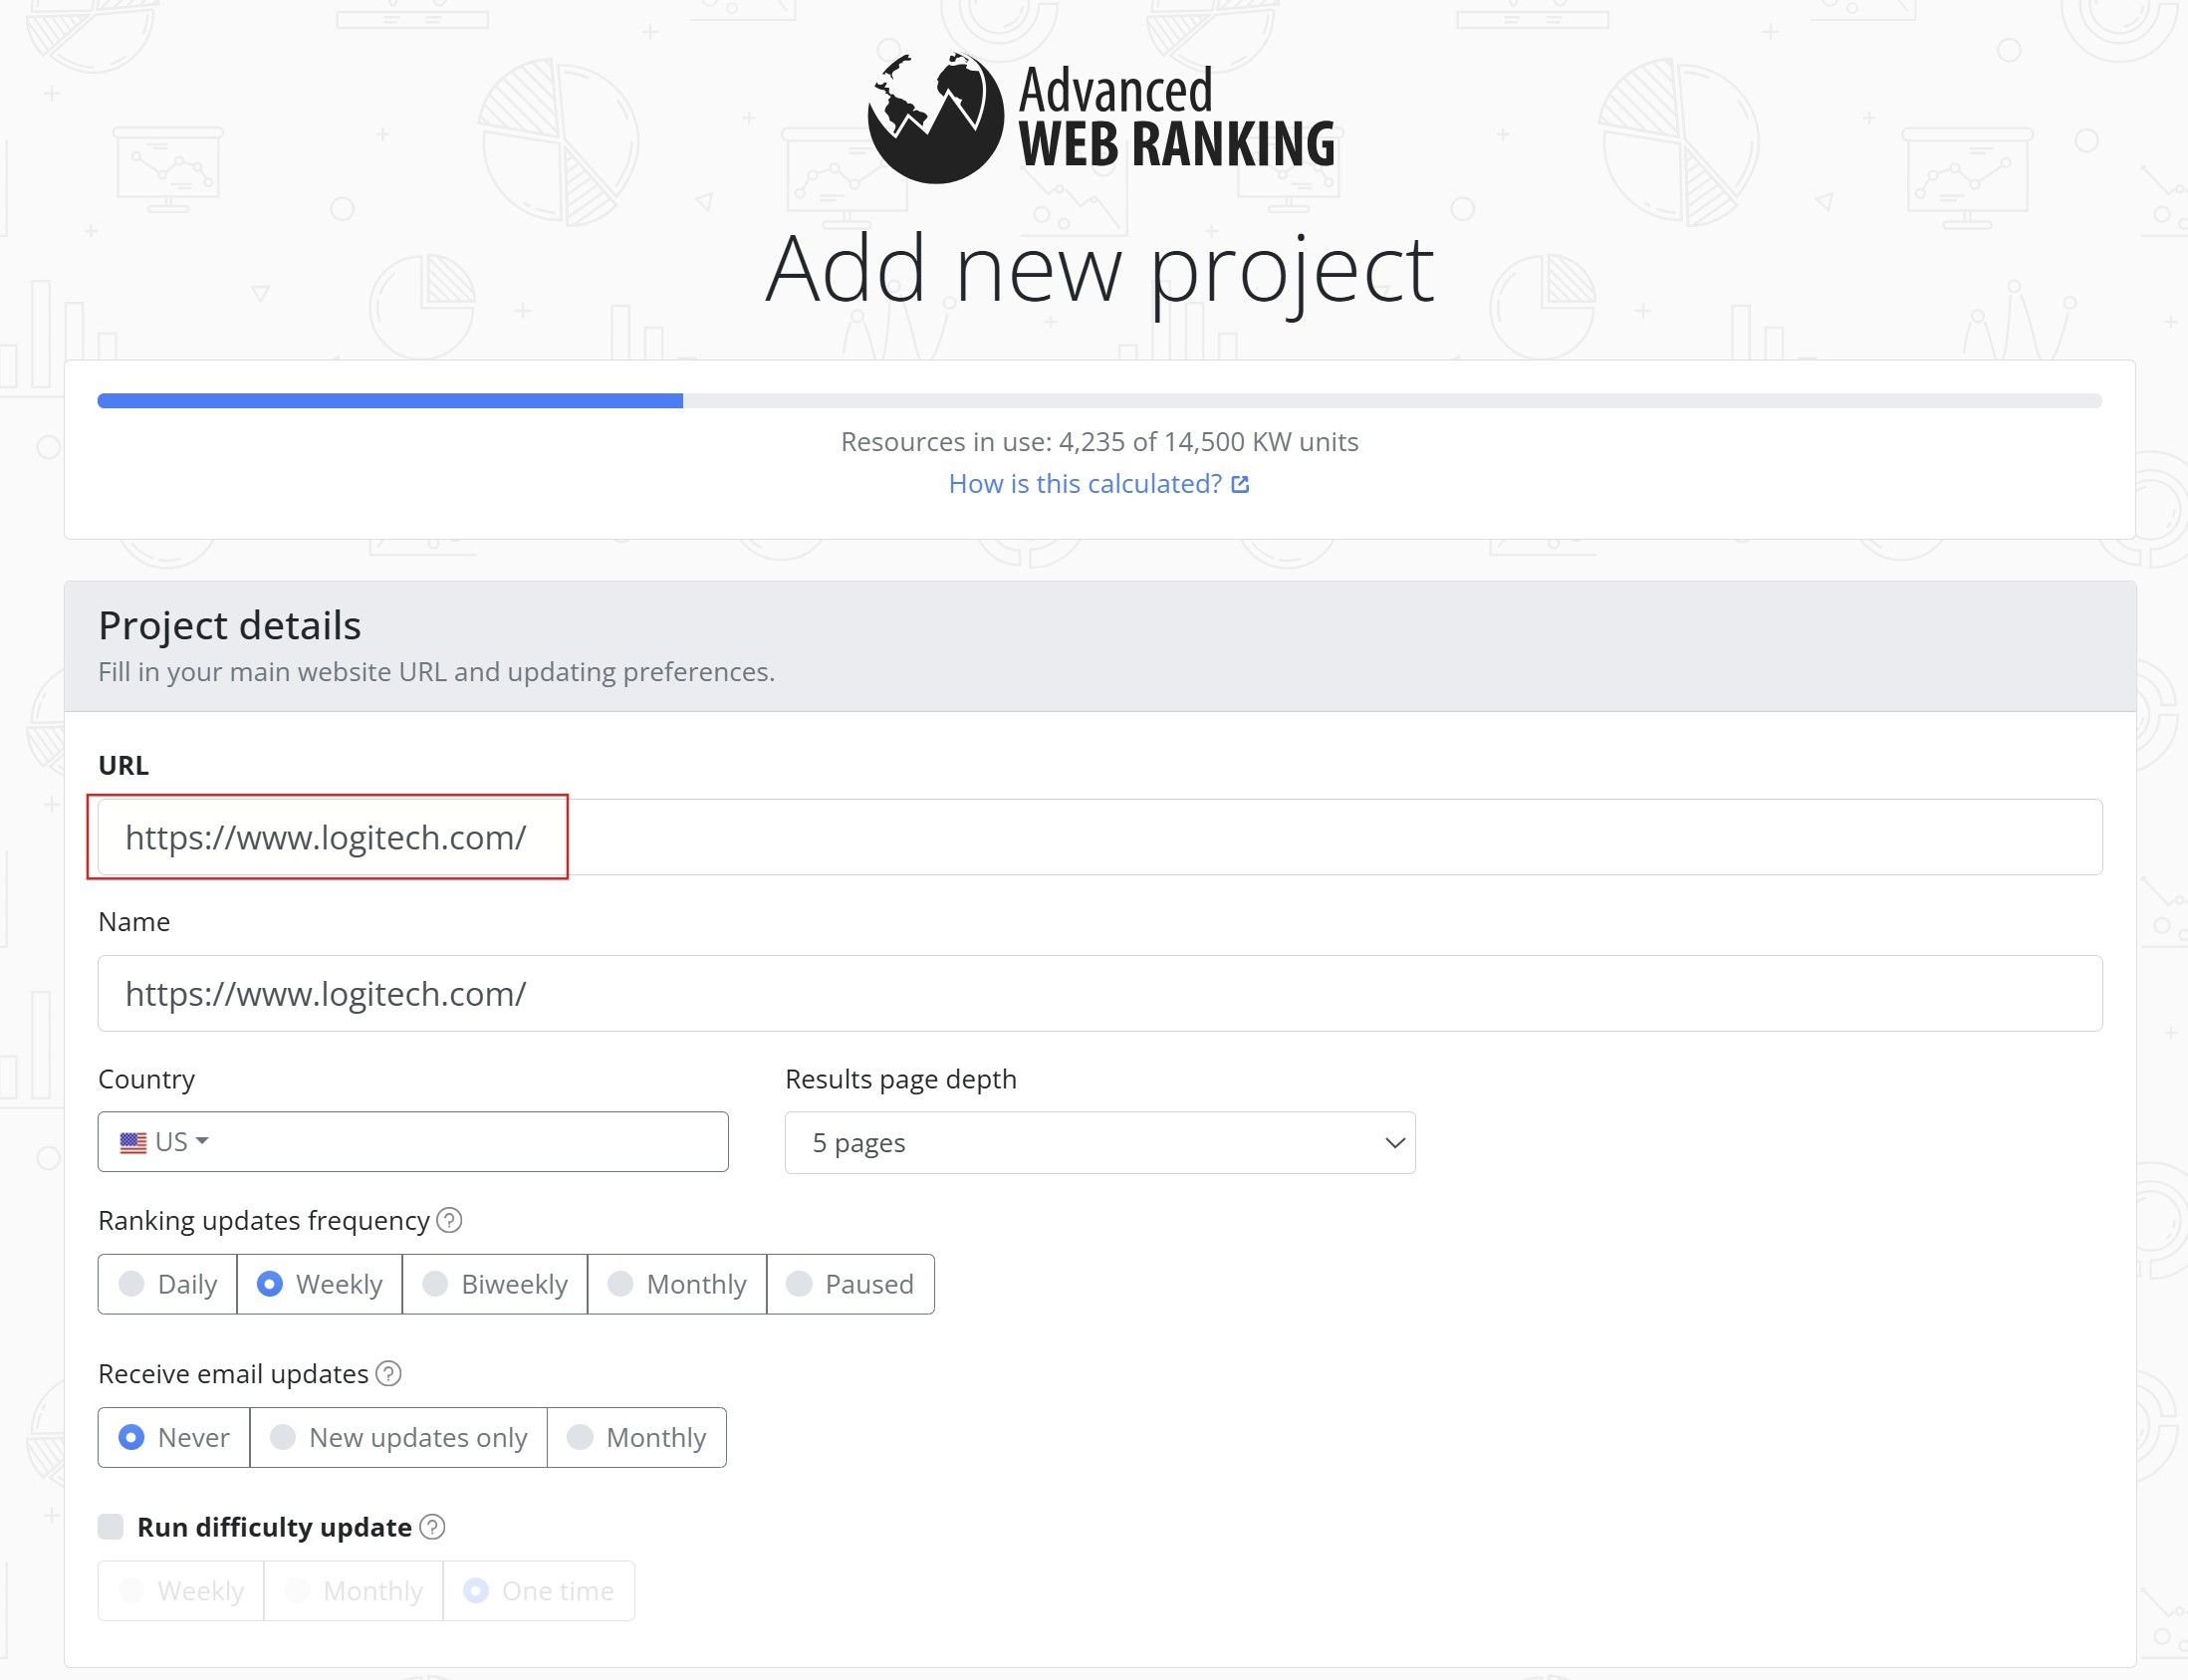
Task: Choose New updates only email option
Action: point(399,1437)
